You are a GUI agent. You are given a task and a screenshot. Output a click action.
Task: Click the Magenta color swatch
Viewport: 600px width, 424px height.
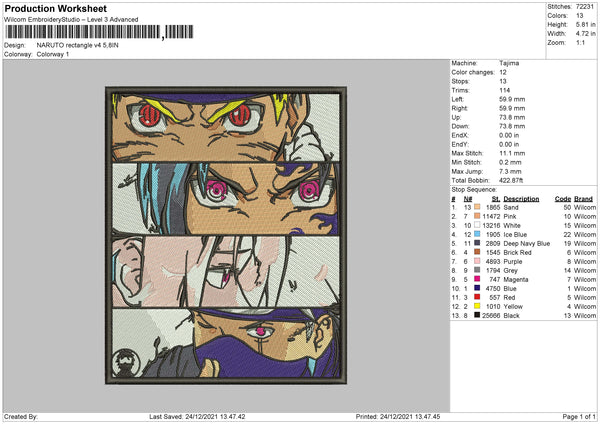click(x=477, y=279)
